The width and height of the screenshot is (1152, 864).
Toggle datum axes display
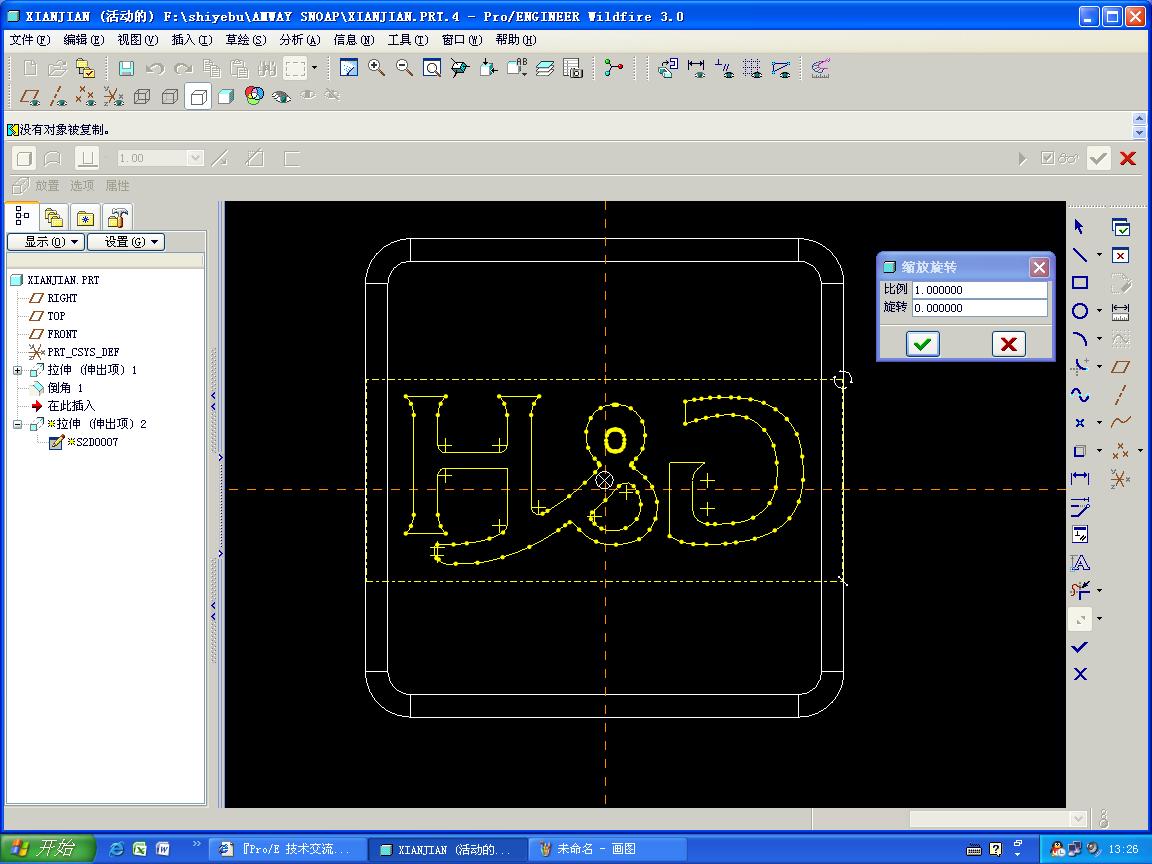[x=58, y=96]
